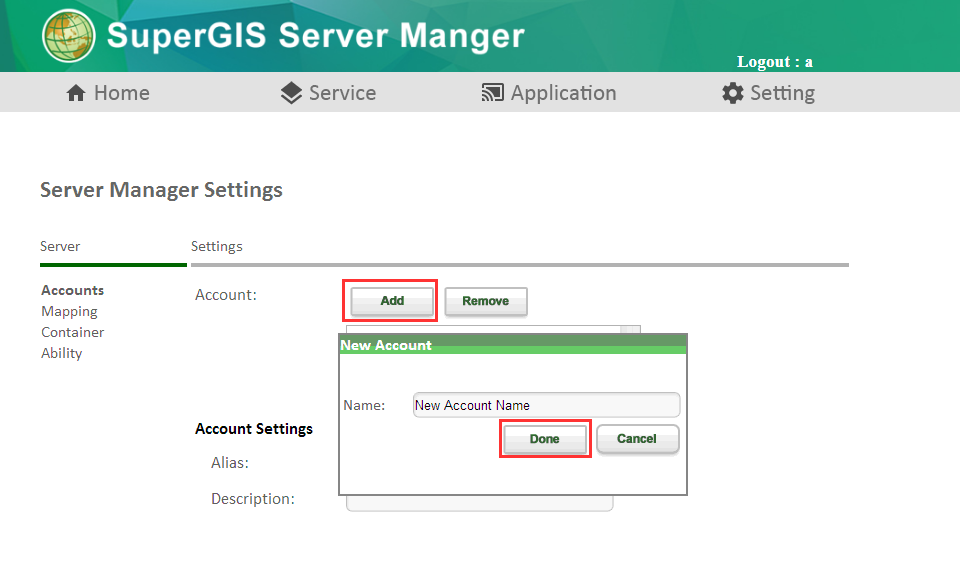Open Service using the layers icon
960x588 pixels.
pyautogui.click(x=291, y=93)
